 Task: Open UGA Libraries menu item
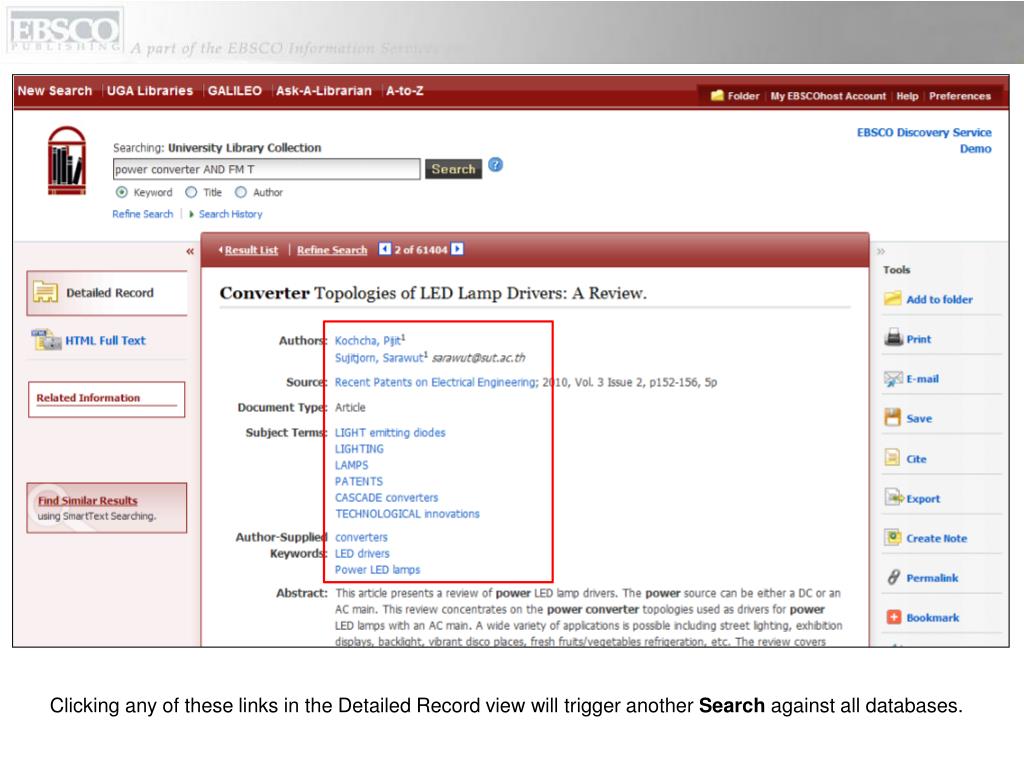point(150,91)
